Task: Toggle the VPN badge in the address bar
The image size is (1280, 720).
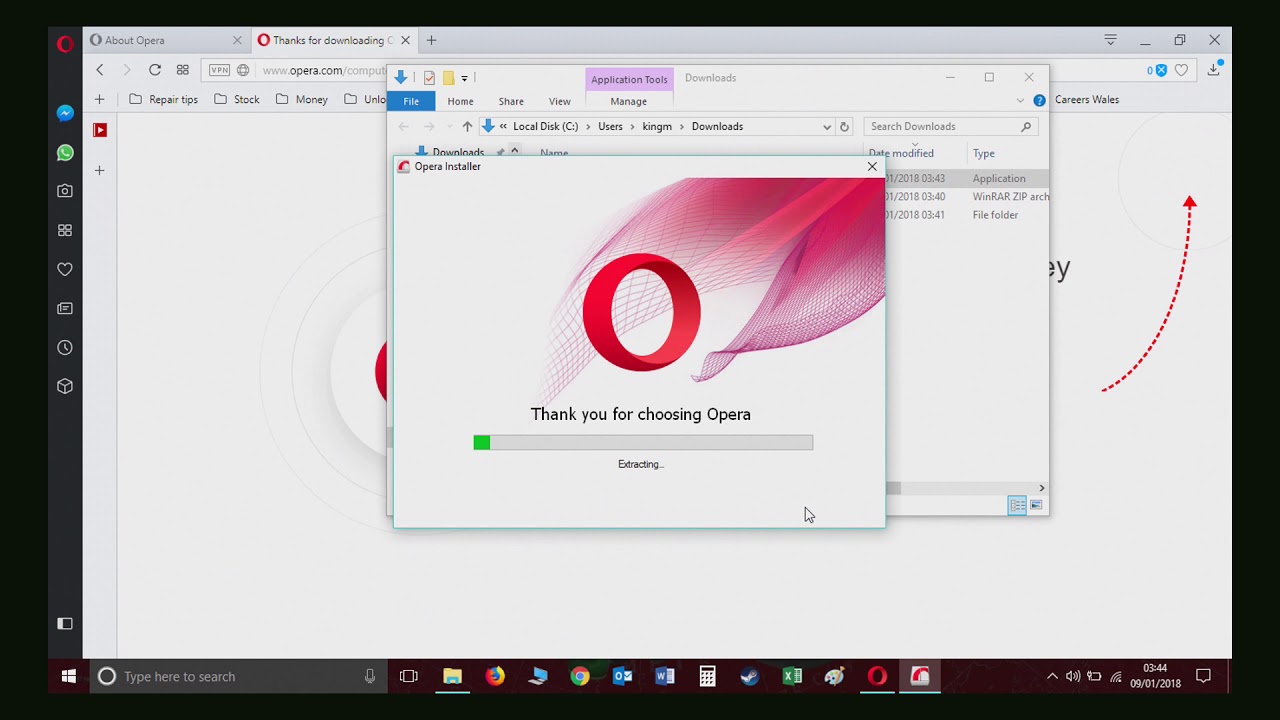Action: click(219, 70)
